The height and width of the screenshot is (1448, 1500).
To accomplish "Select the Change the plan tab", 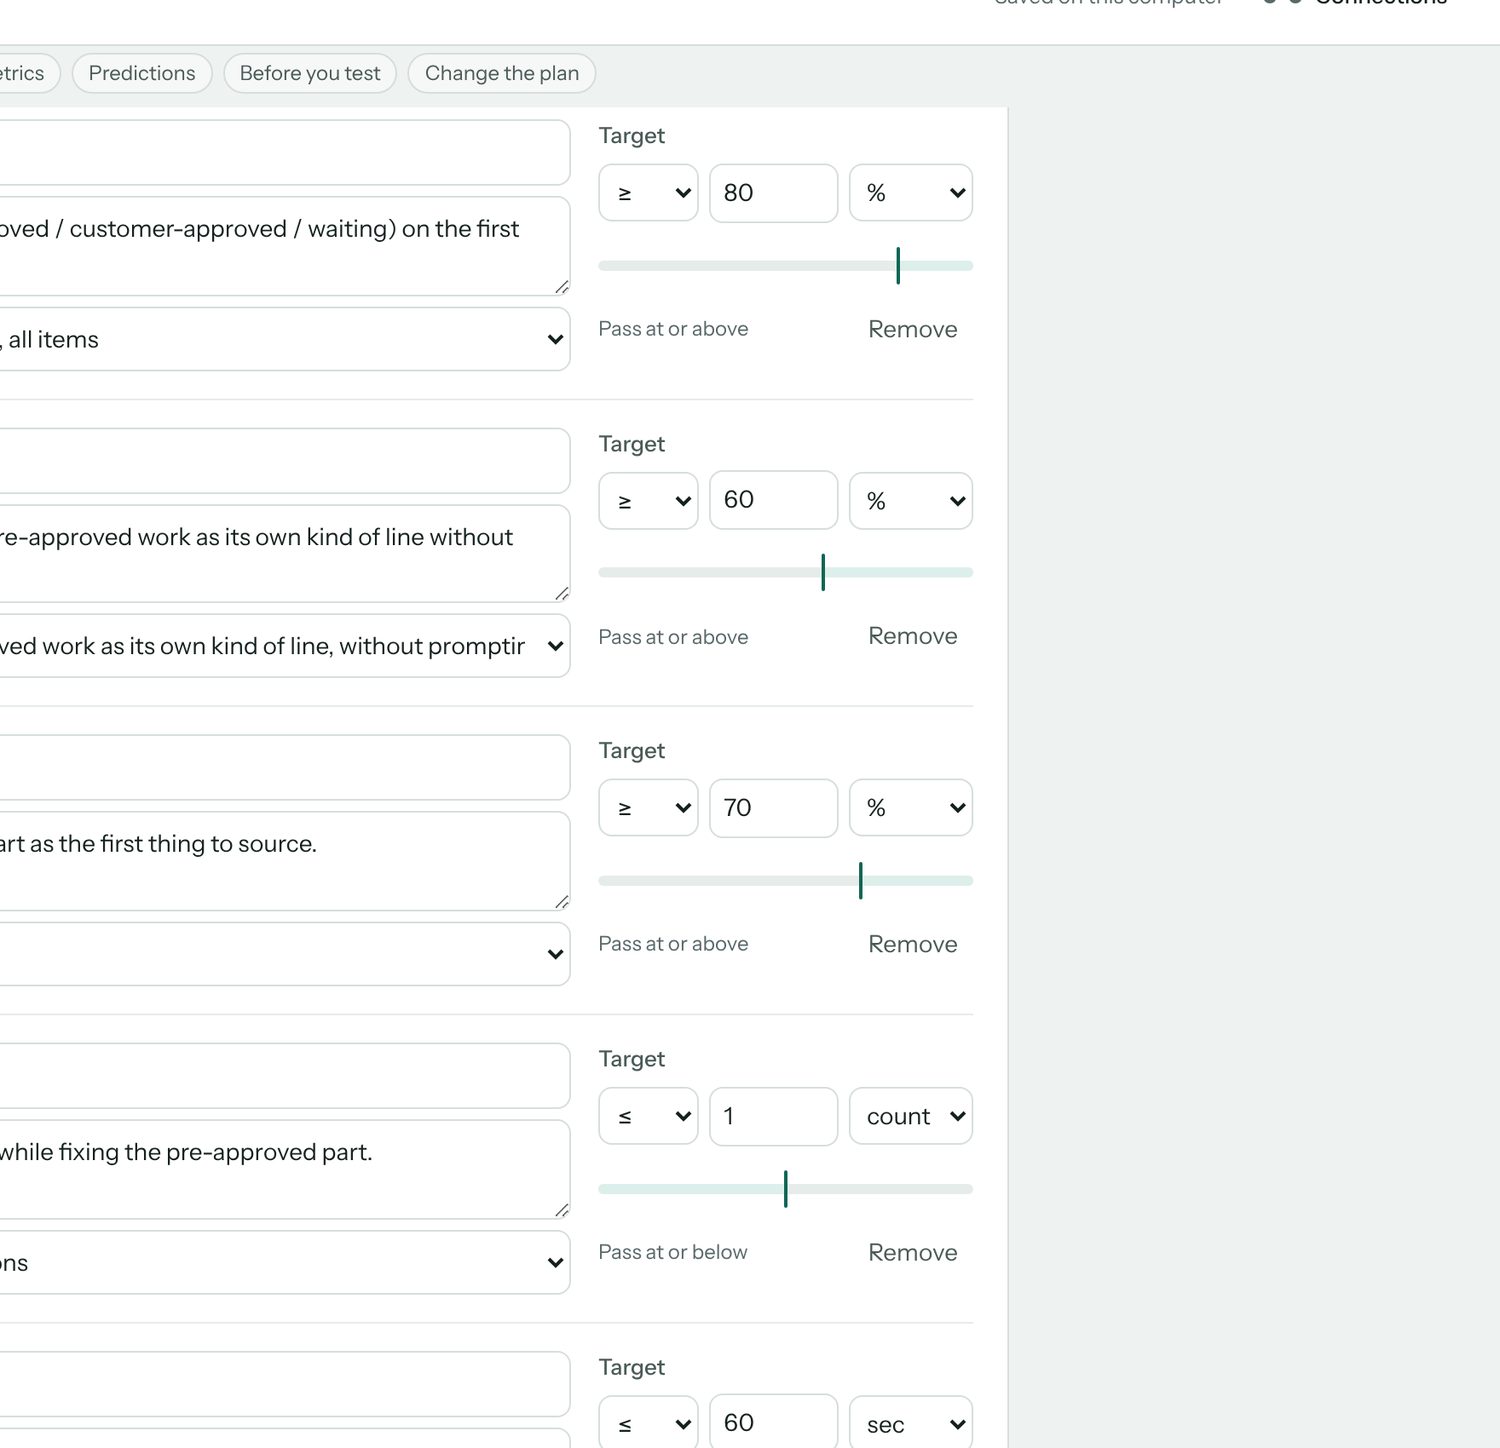I will [502, 73].
